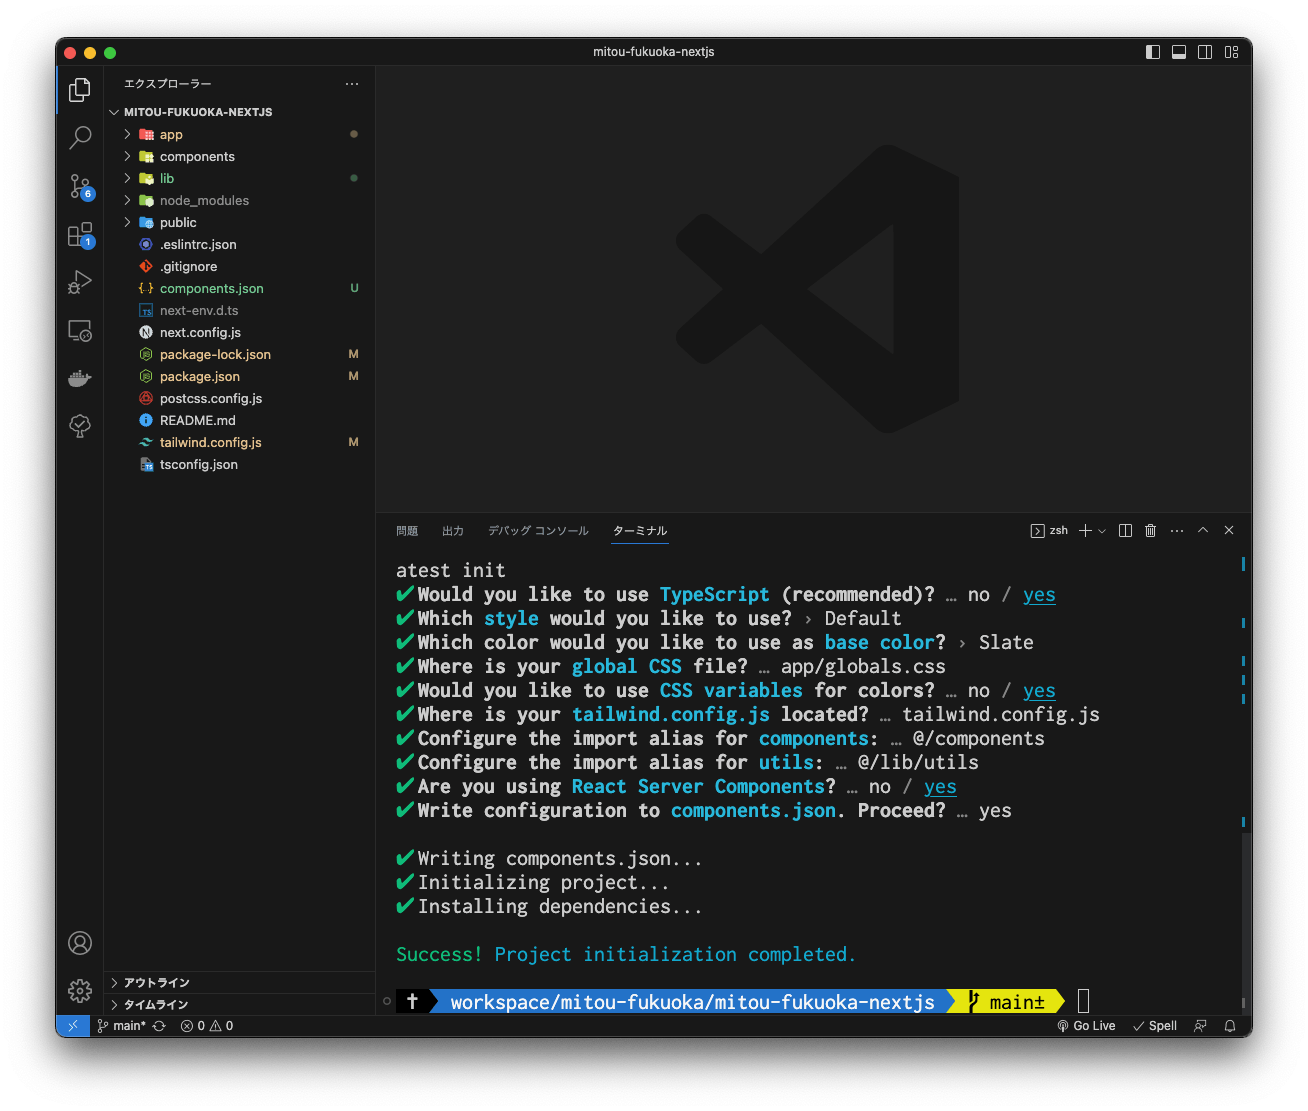The image size is (1308, 1111).
Task: Customize layout icon in title bar
Action: coord(1232,52)
